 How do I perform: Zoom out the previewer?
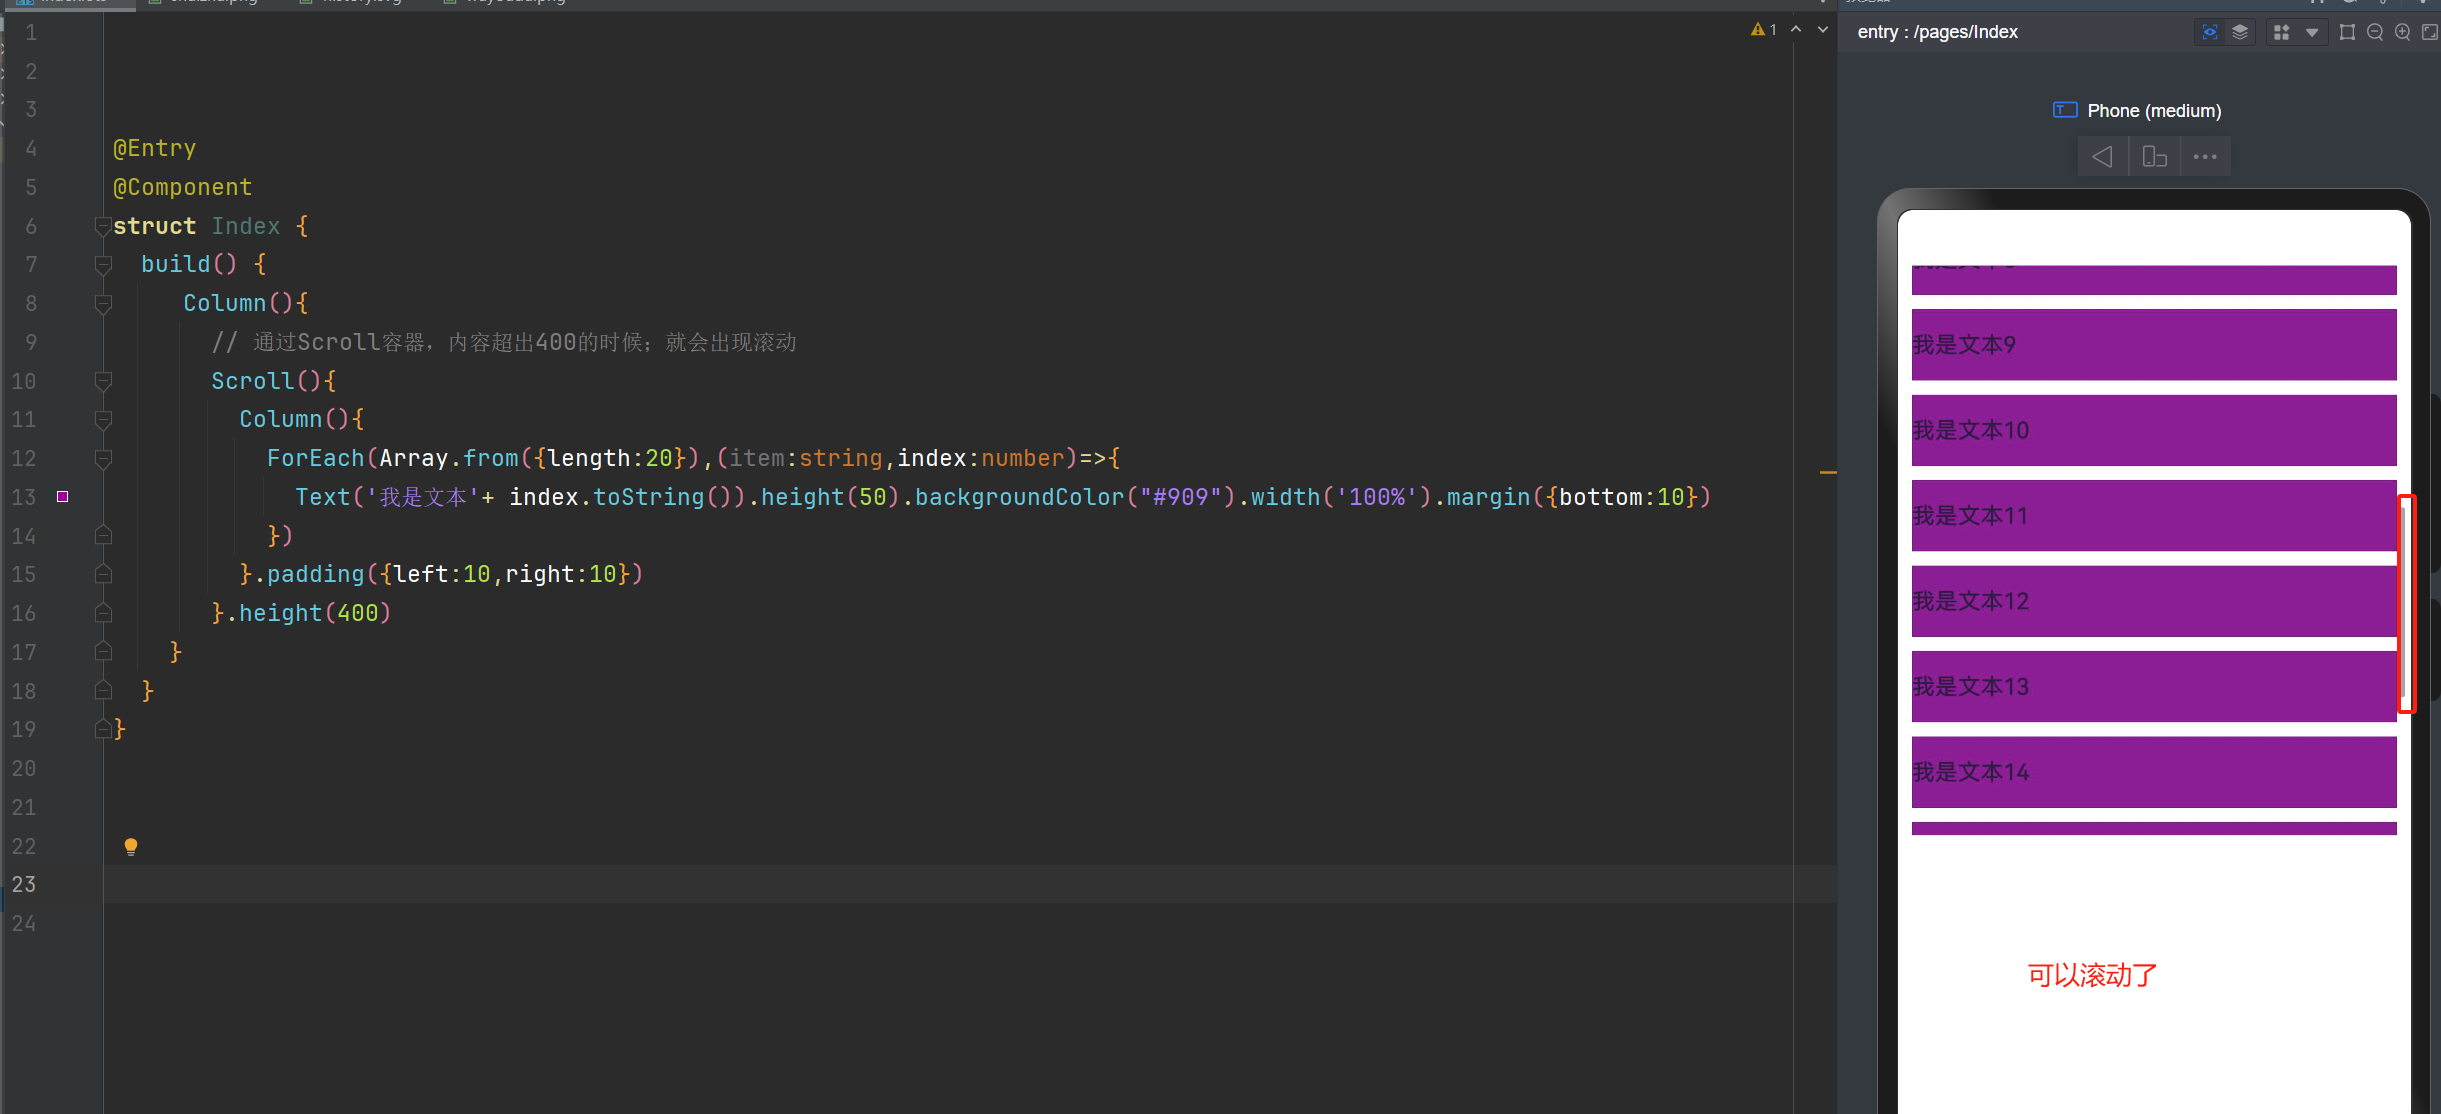point(2375,32)
